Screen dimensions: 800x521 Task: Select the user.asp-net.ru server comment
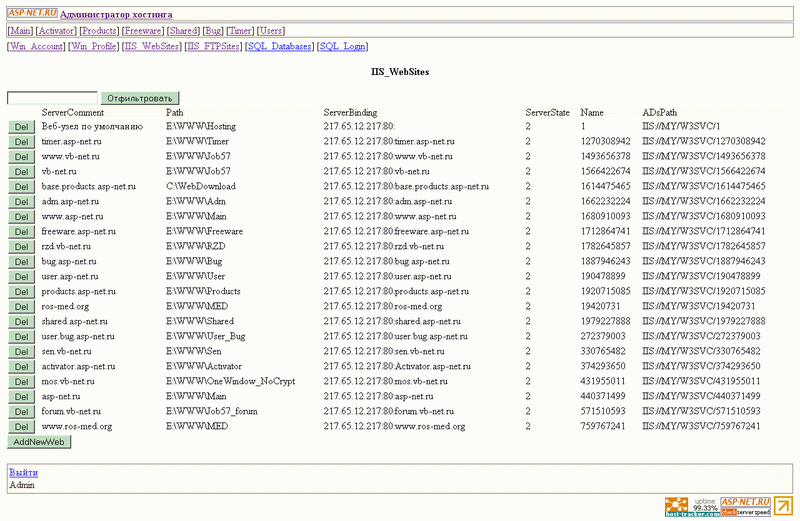coord(70,277)
